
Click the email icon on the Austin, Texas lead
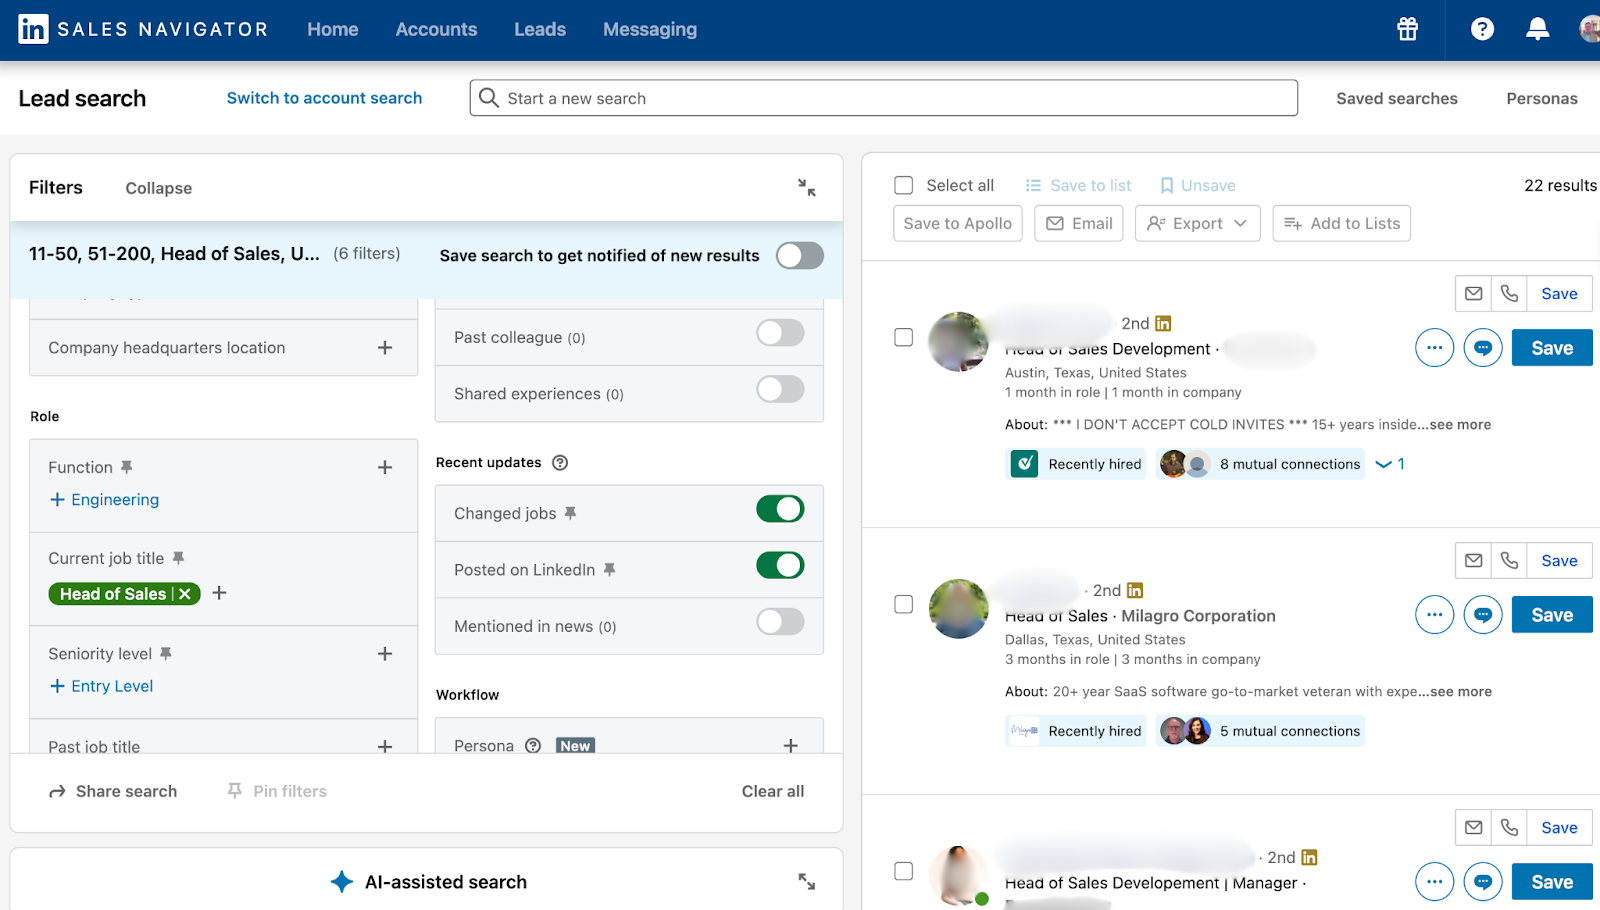(1473, 293)
